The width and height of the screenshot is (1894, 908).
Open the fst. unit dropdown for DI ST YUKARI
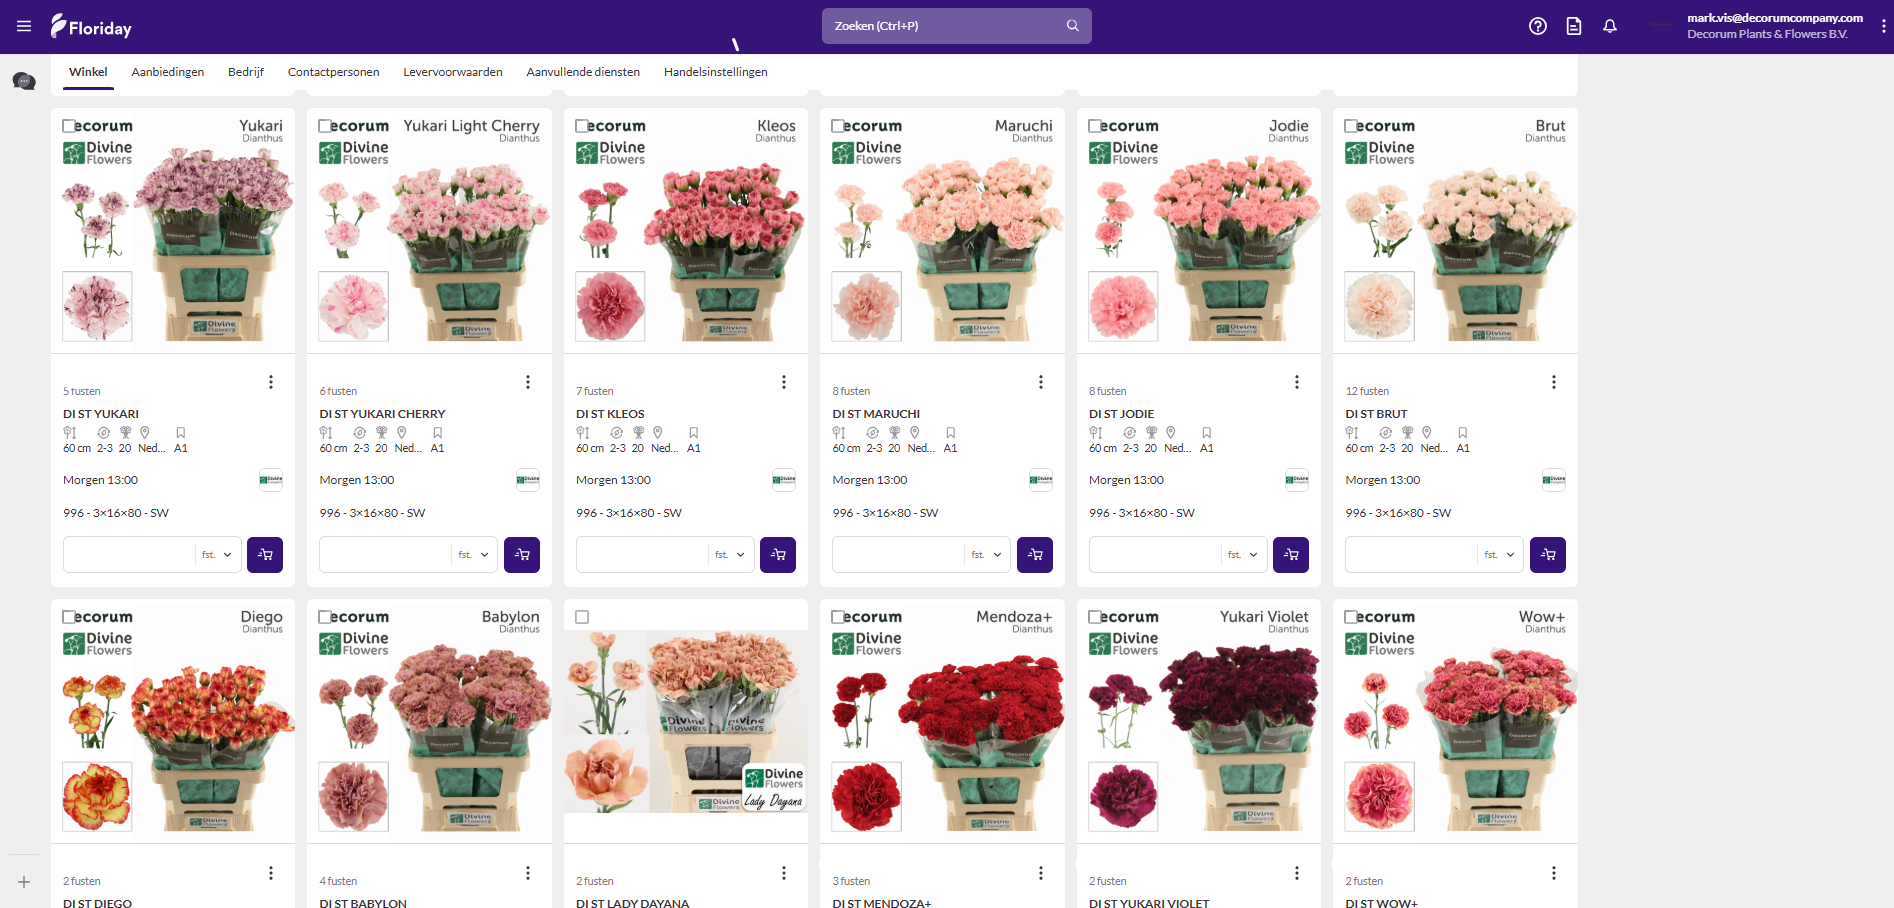[x=218, y=555]
